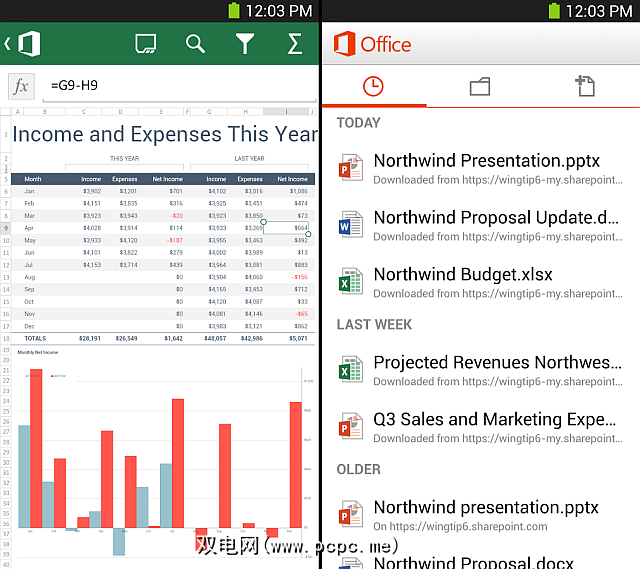Open the New document tab
The width and height of the screenshot is (640, 569).
pos(585,87)
